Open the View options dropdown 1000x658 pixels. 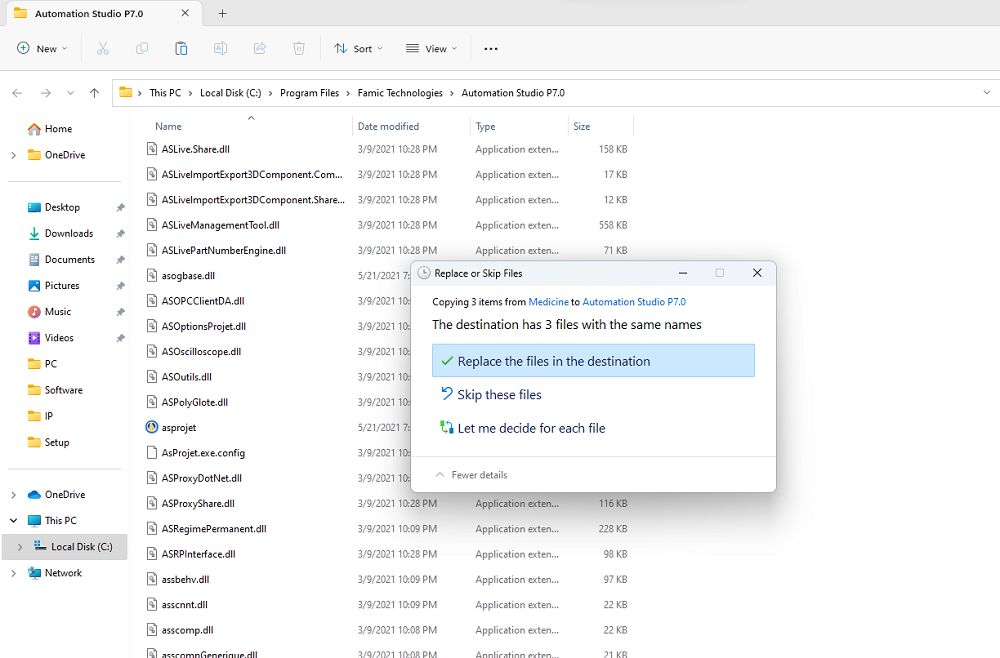431,48
